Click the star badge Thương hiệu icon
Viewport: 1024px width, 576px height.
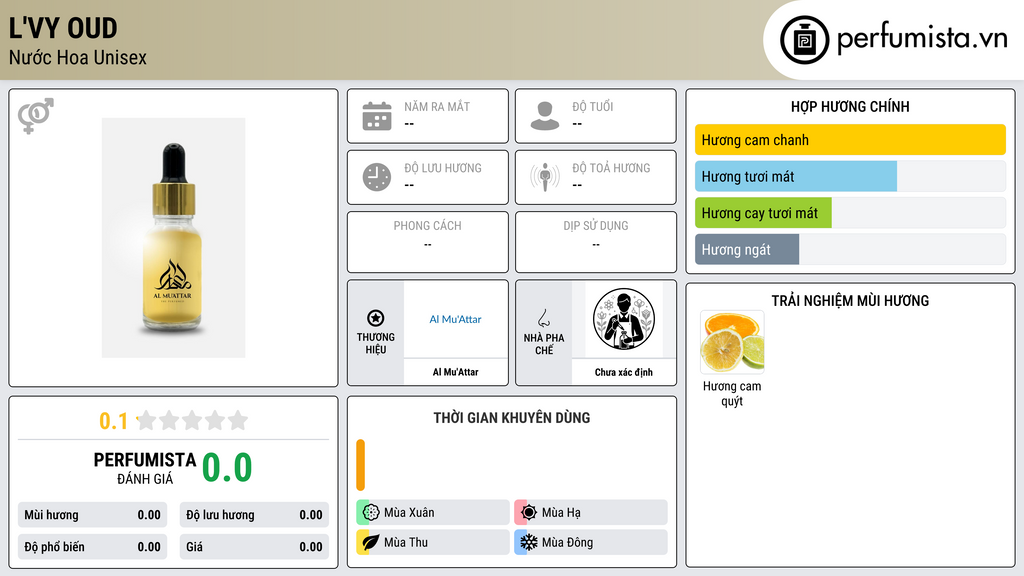pyautogui.click(x=376, y=318)
